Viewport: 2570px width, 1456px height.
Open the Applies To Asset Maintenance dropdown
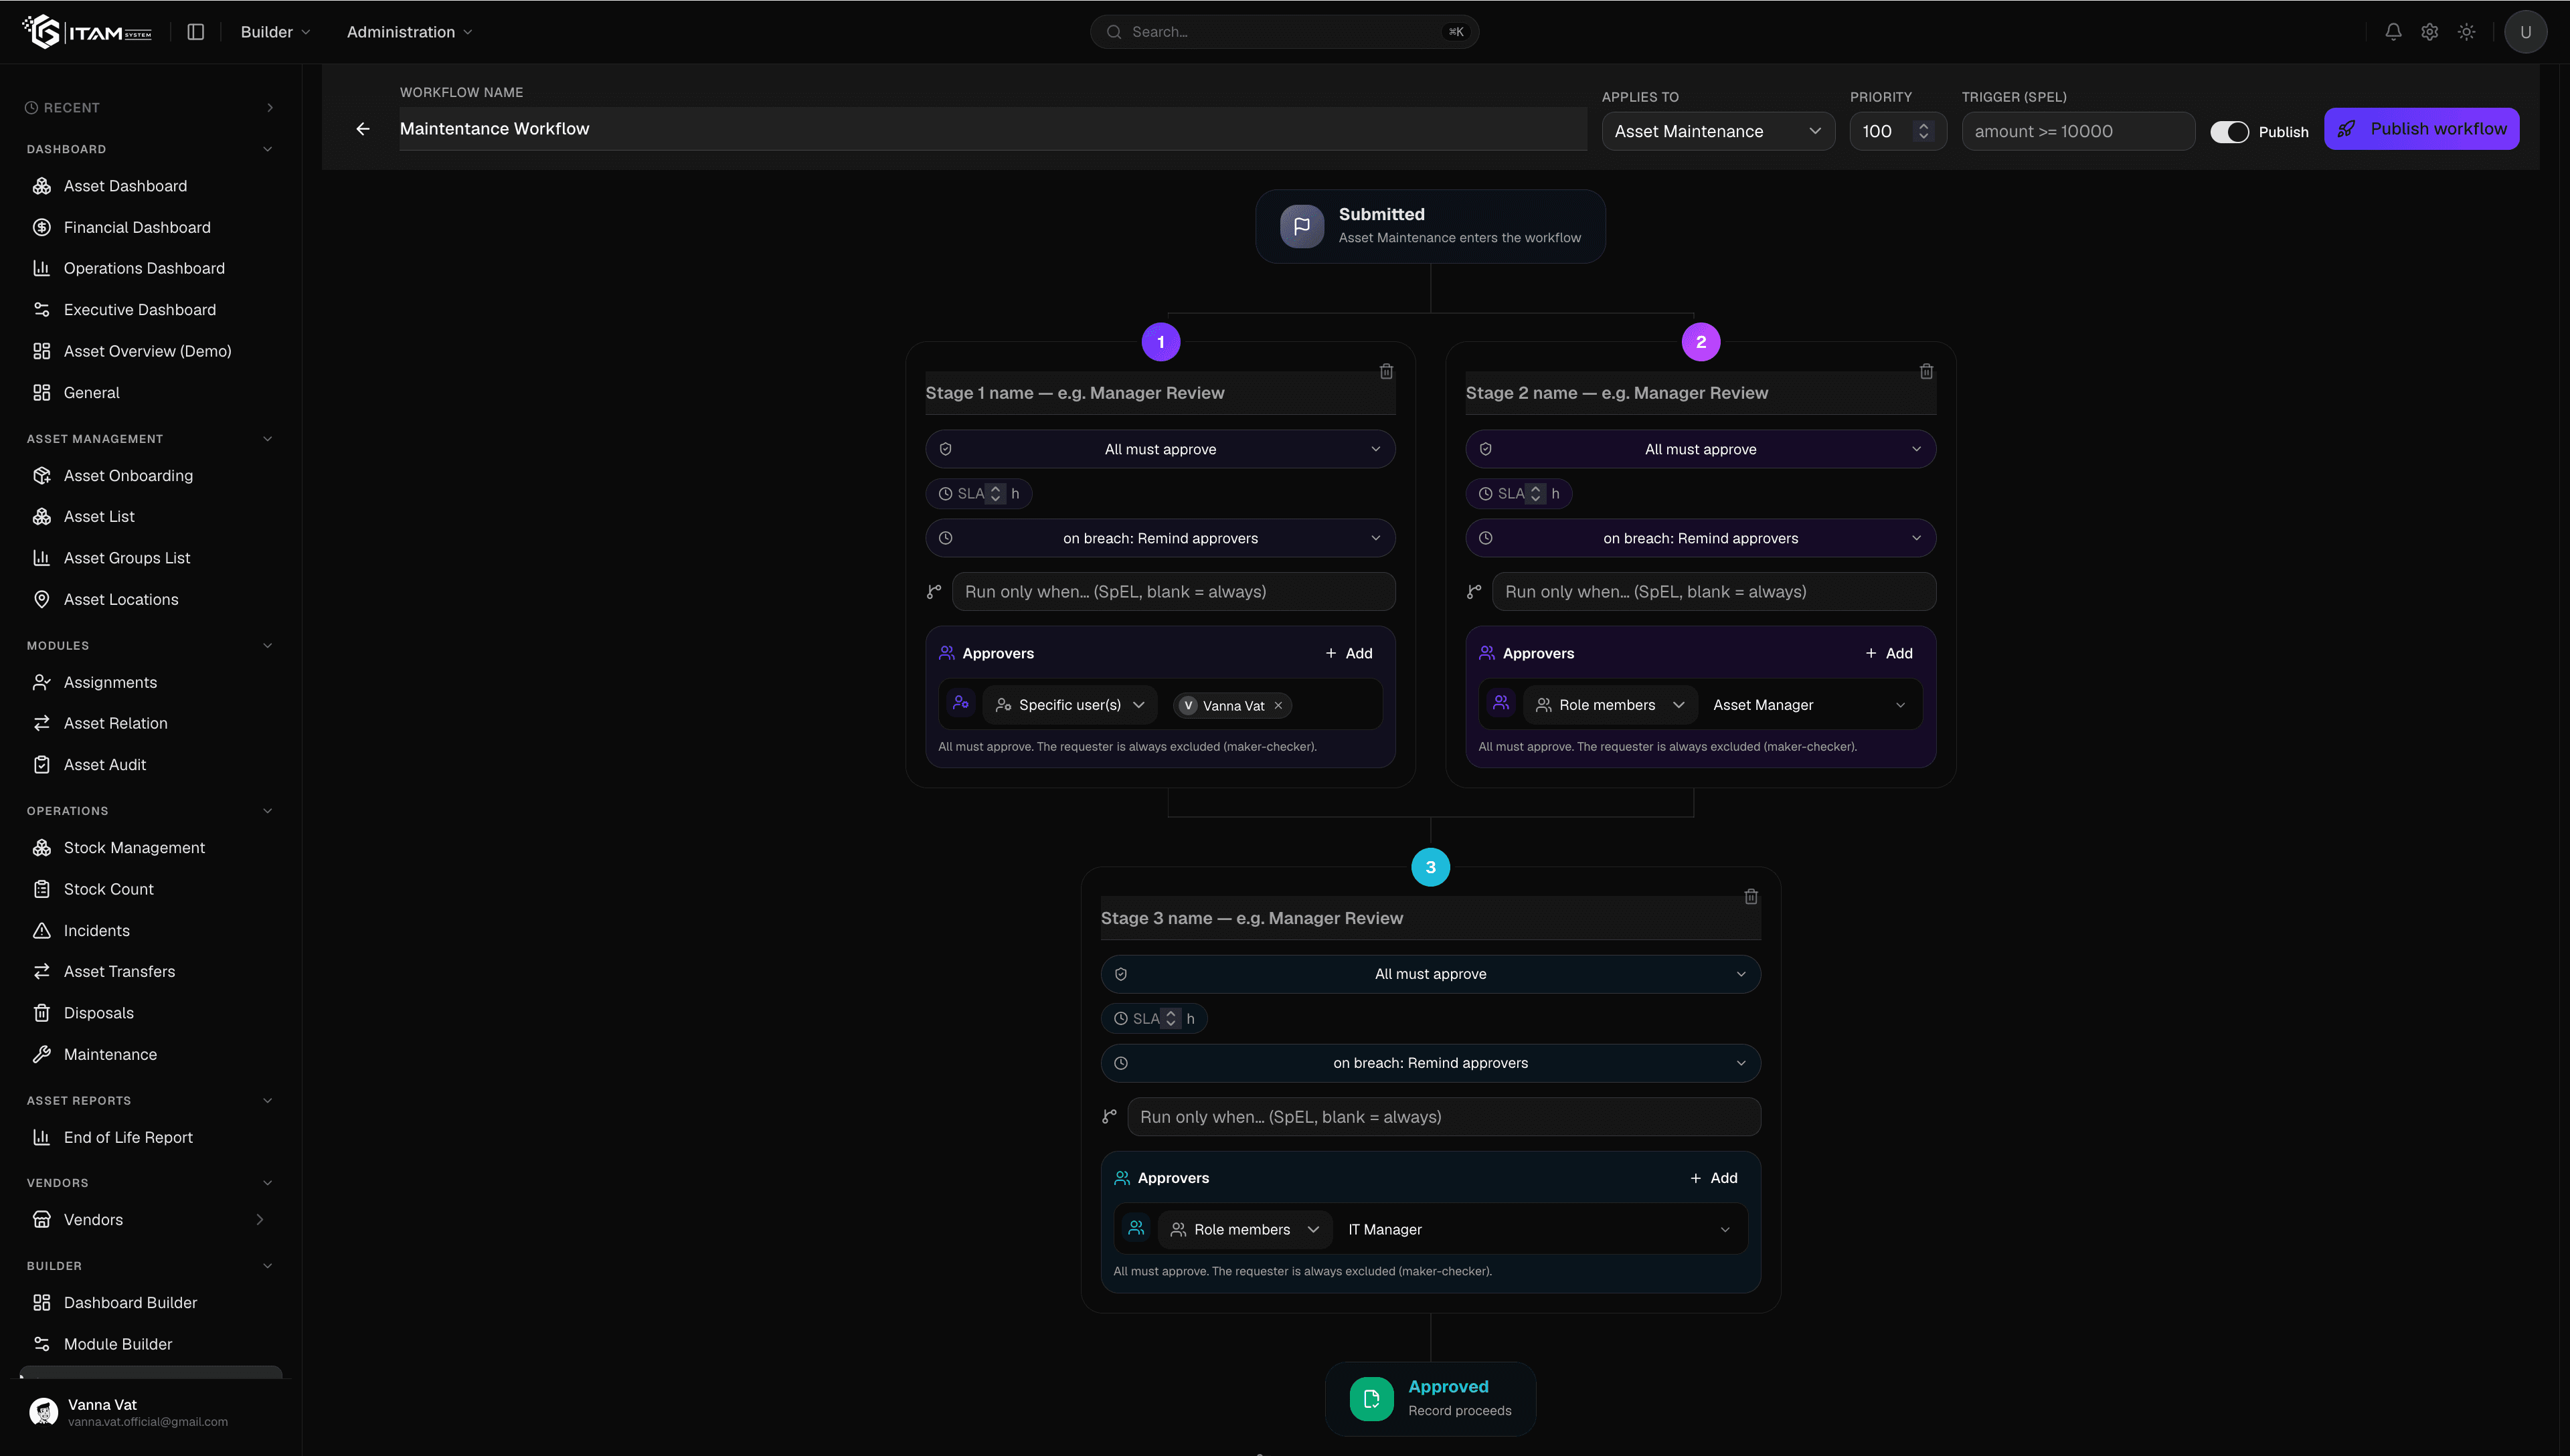tap(1718, 131)
